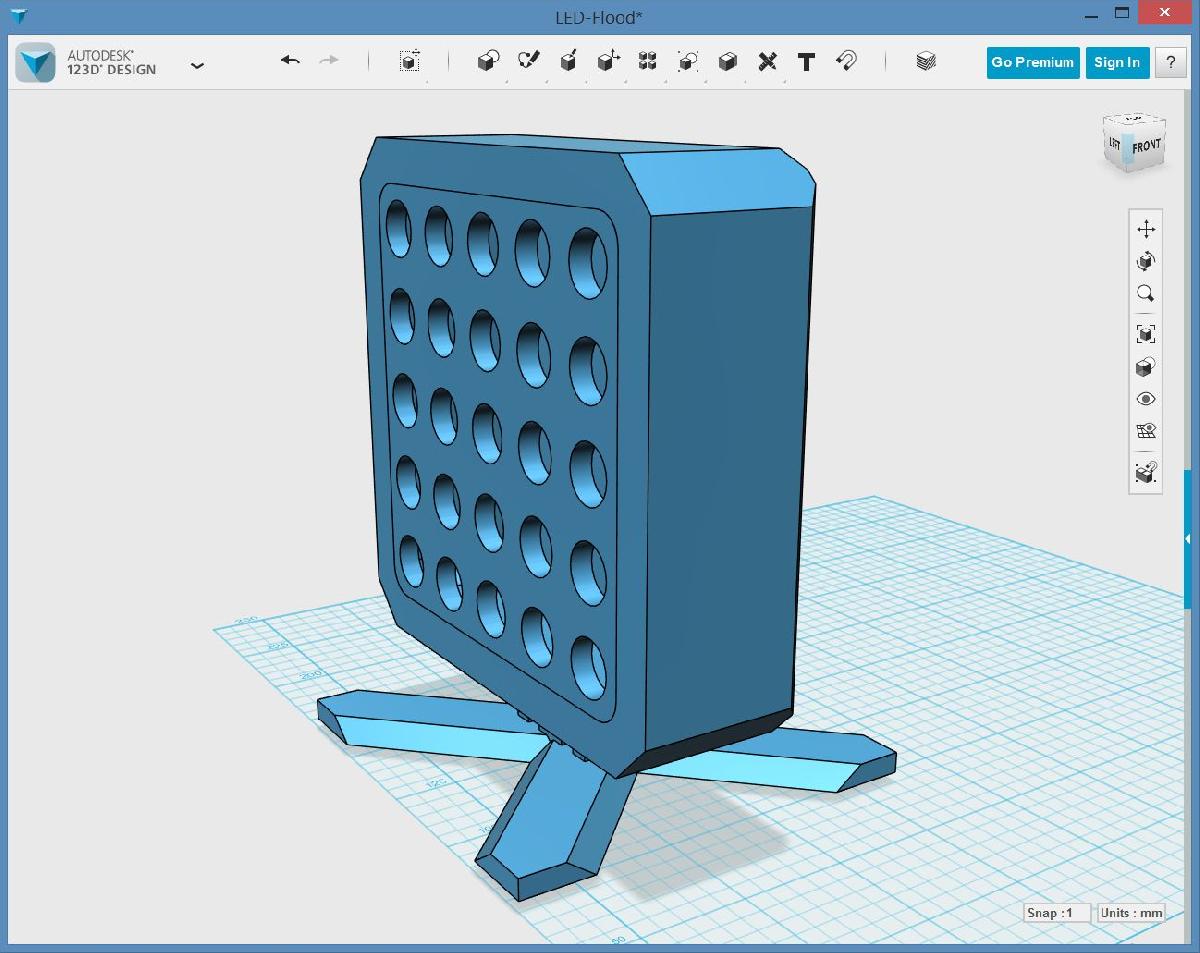
Task: Select the Text tool
Action: click(x=806, y=62)
